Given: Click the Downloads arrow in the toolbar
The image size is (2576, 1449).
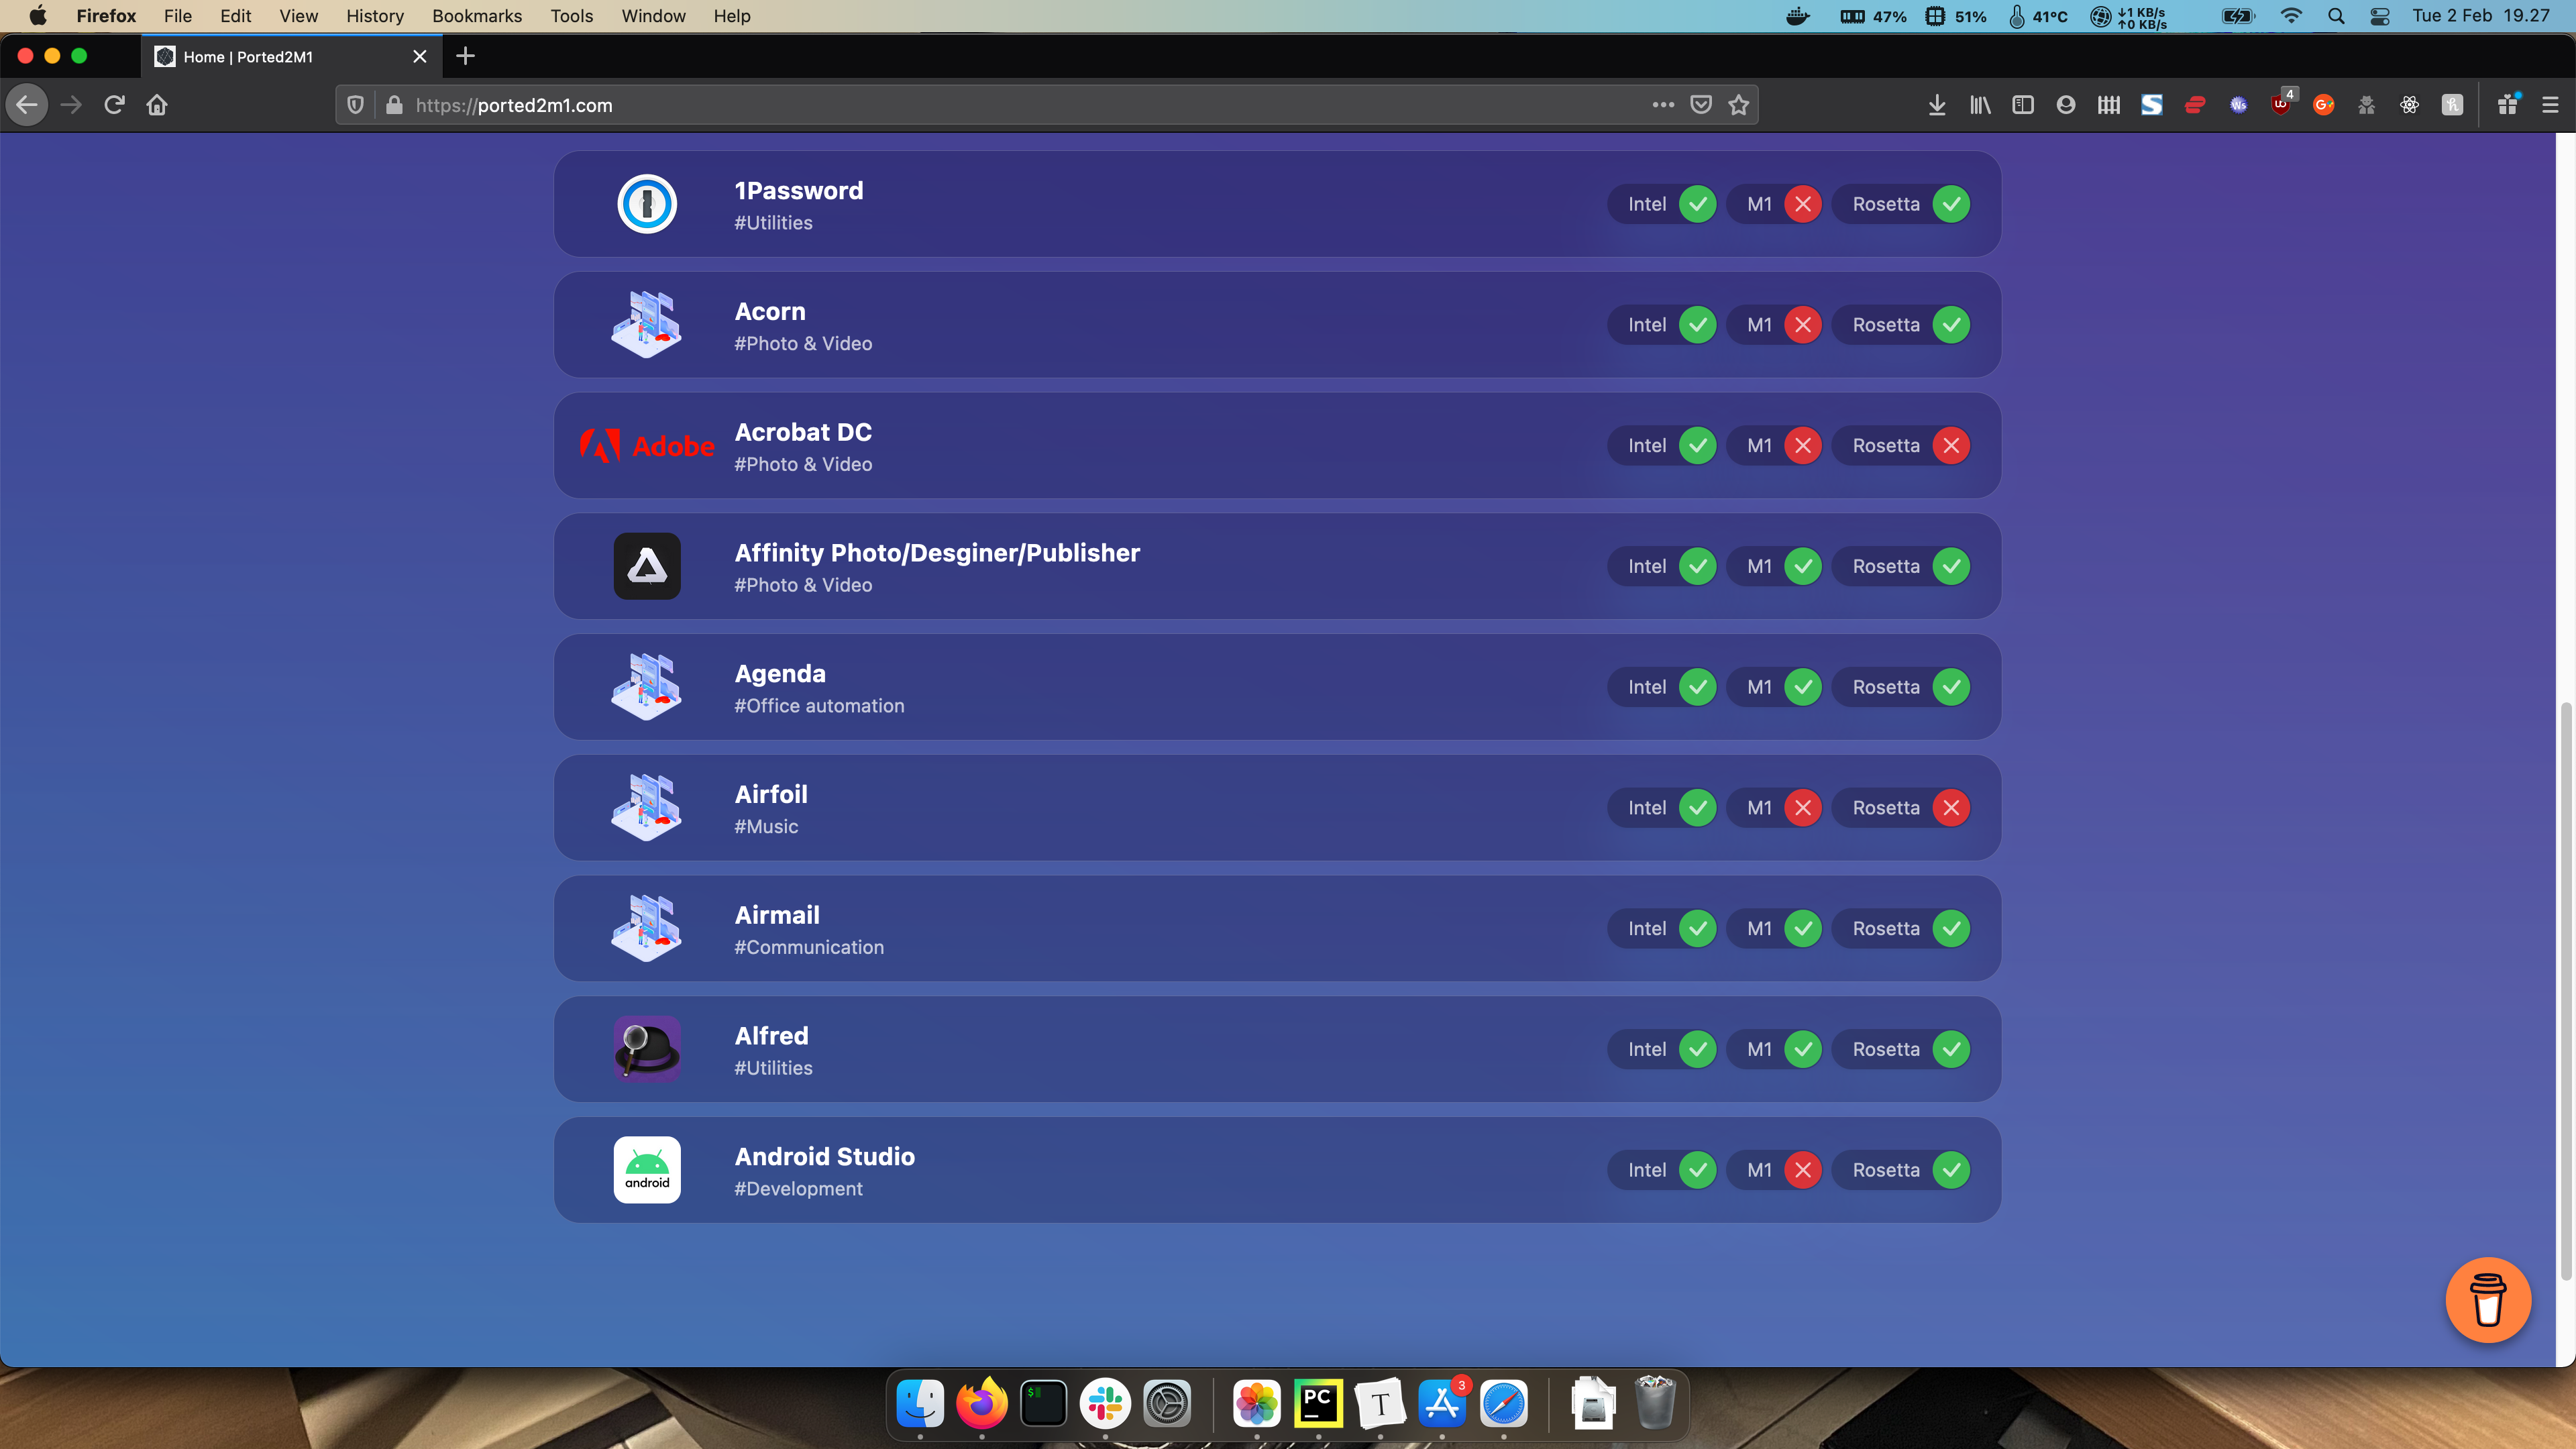Looking at the screenshot, I should pos(1937,105).
